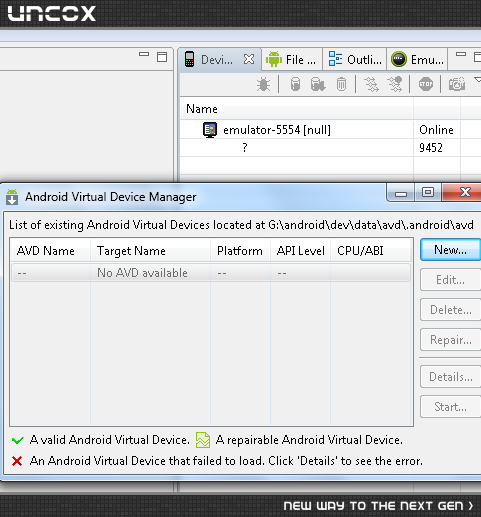Click the Delete... button

click(450, 310)
